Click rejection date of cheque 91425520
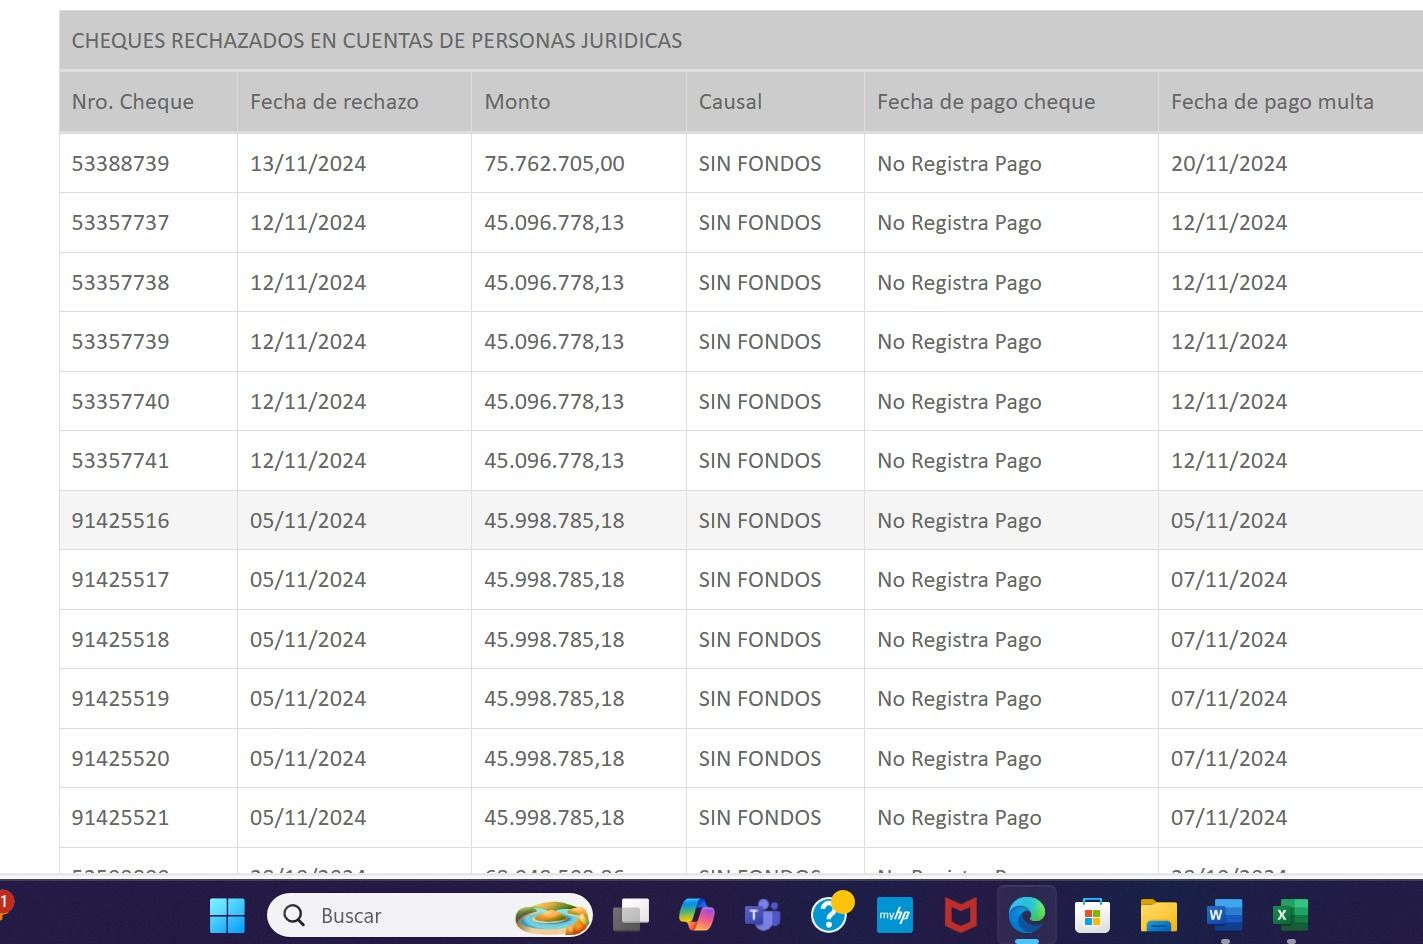1423x944 pixels. (308, 758)
